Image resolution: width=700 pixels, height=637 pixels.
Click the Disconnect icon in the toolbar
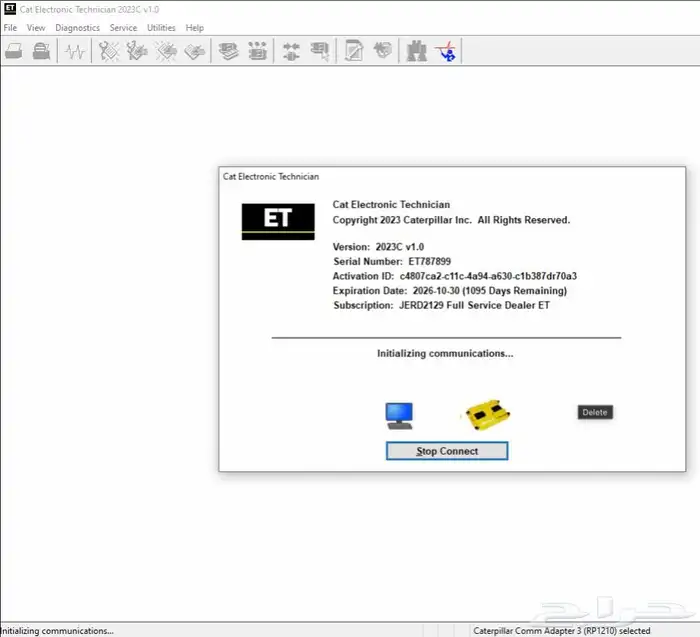pyautogui.click(x=320, y=52)
